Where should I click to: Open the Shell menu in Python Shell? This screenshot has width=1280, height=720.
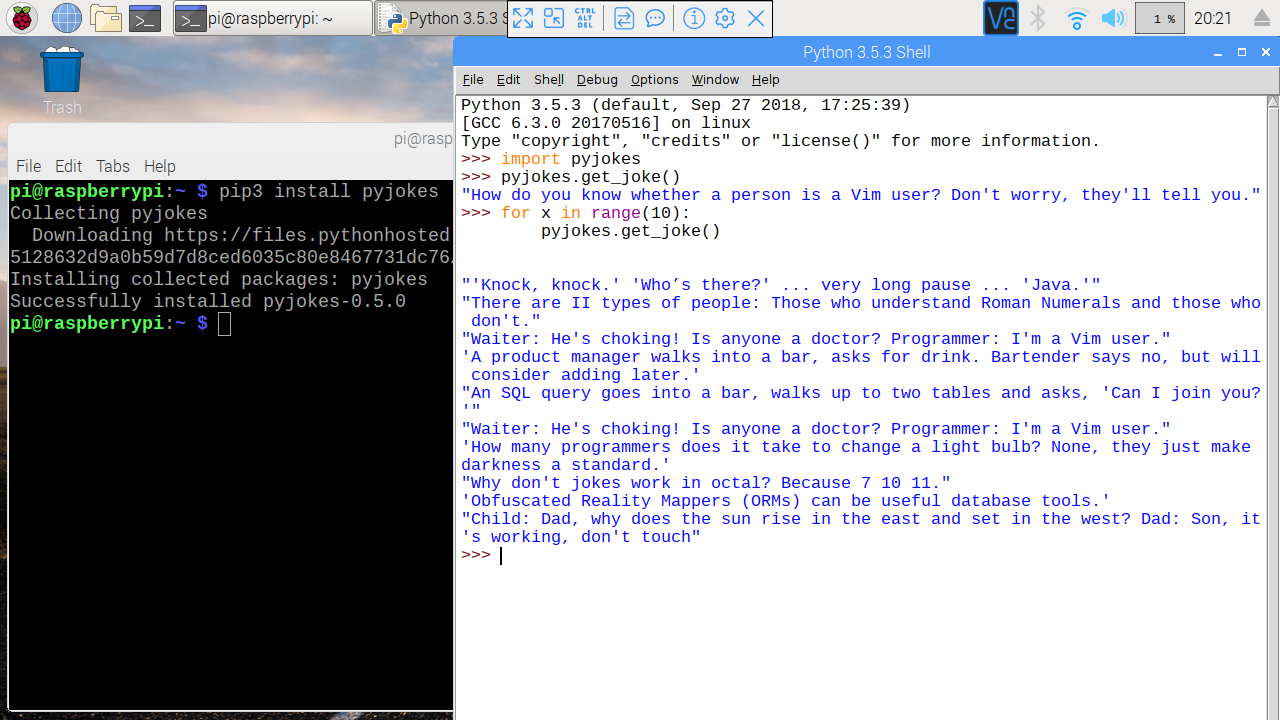[548, 80]
